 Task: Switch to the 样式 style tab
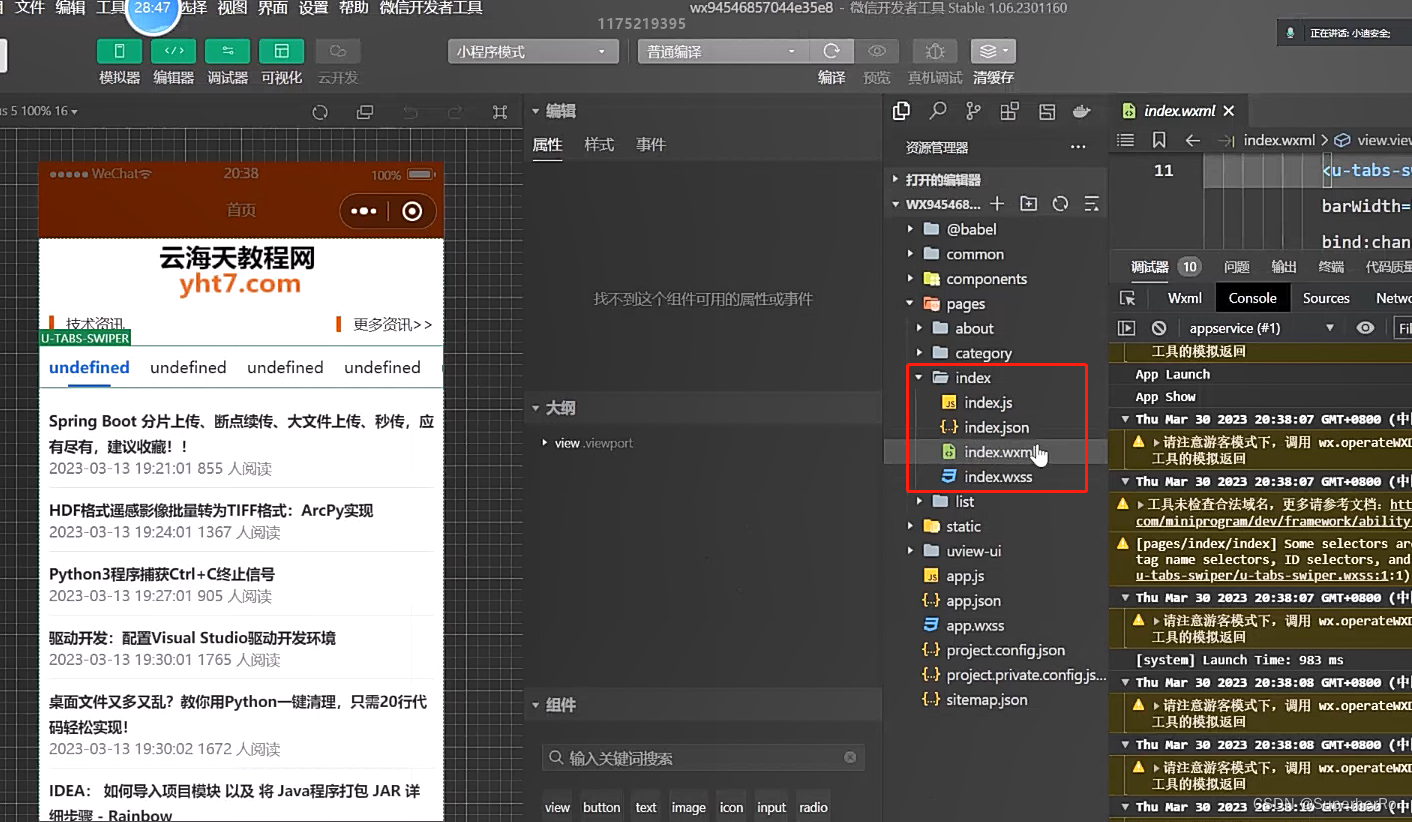pos(599,145)
